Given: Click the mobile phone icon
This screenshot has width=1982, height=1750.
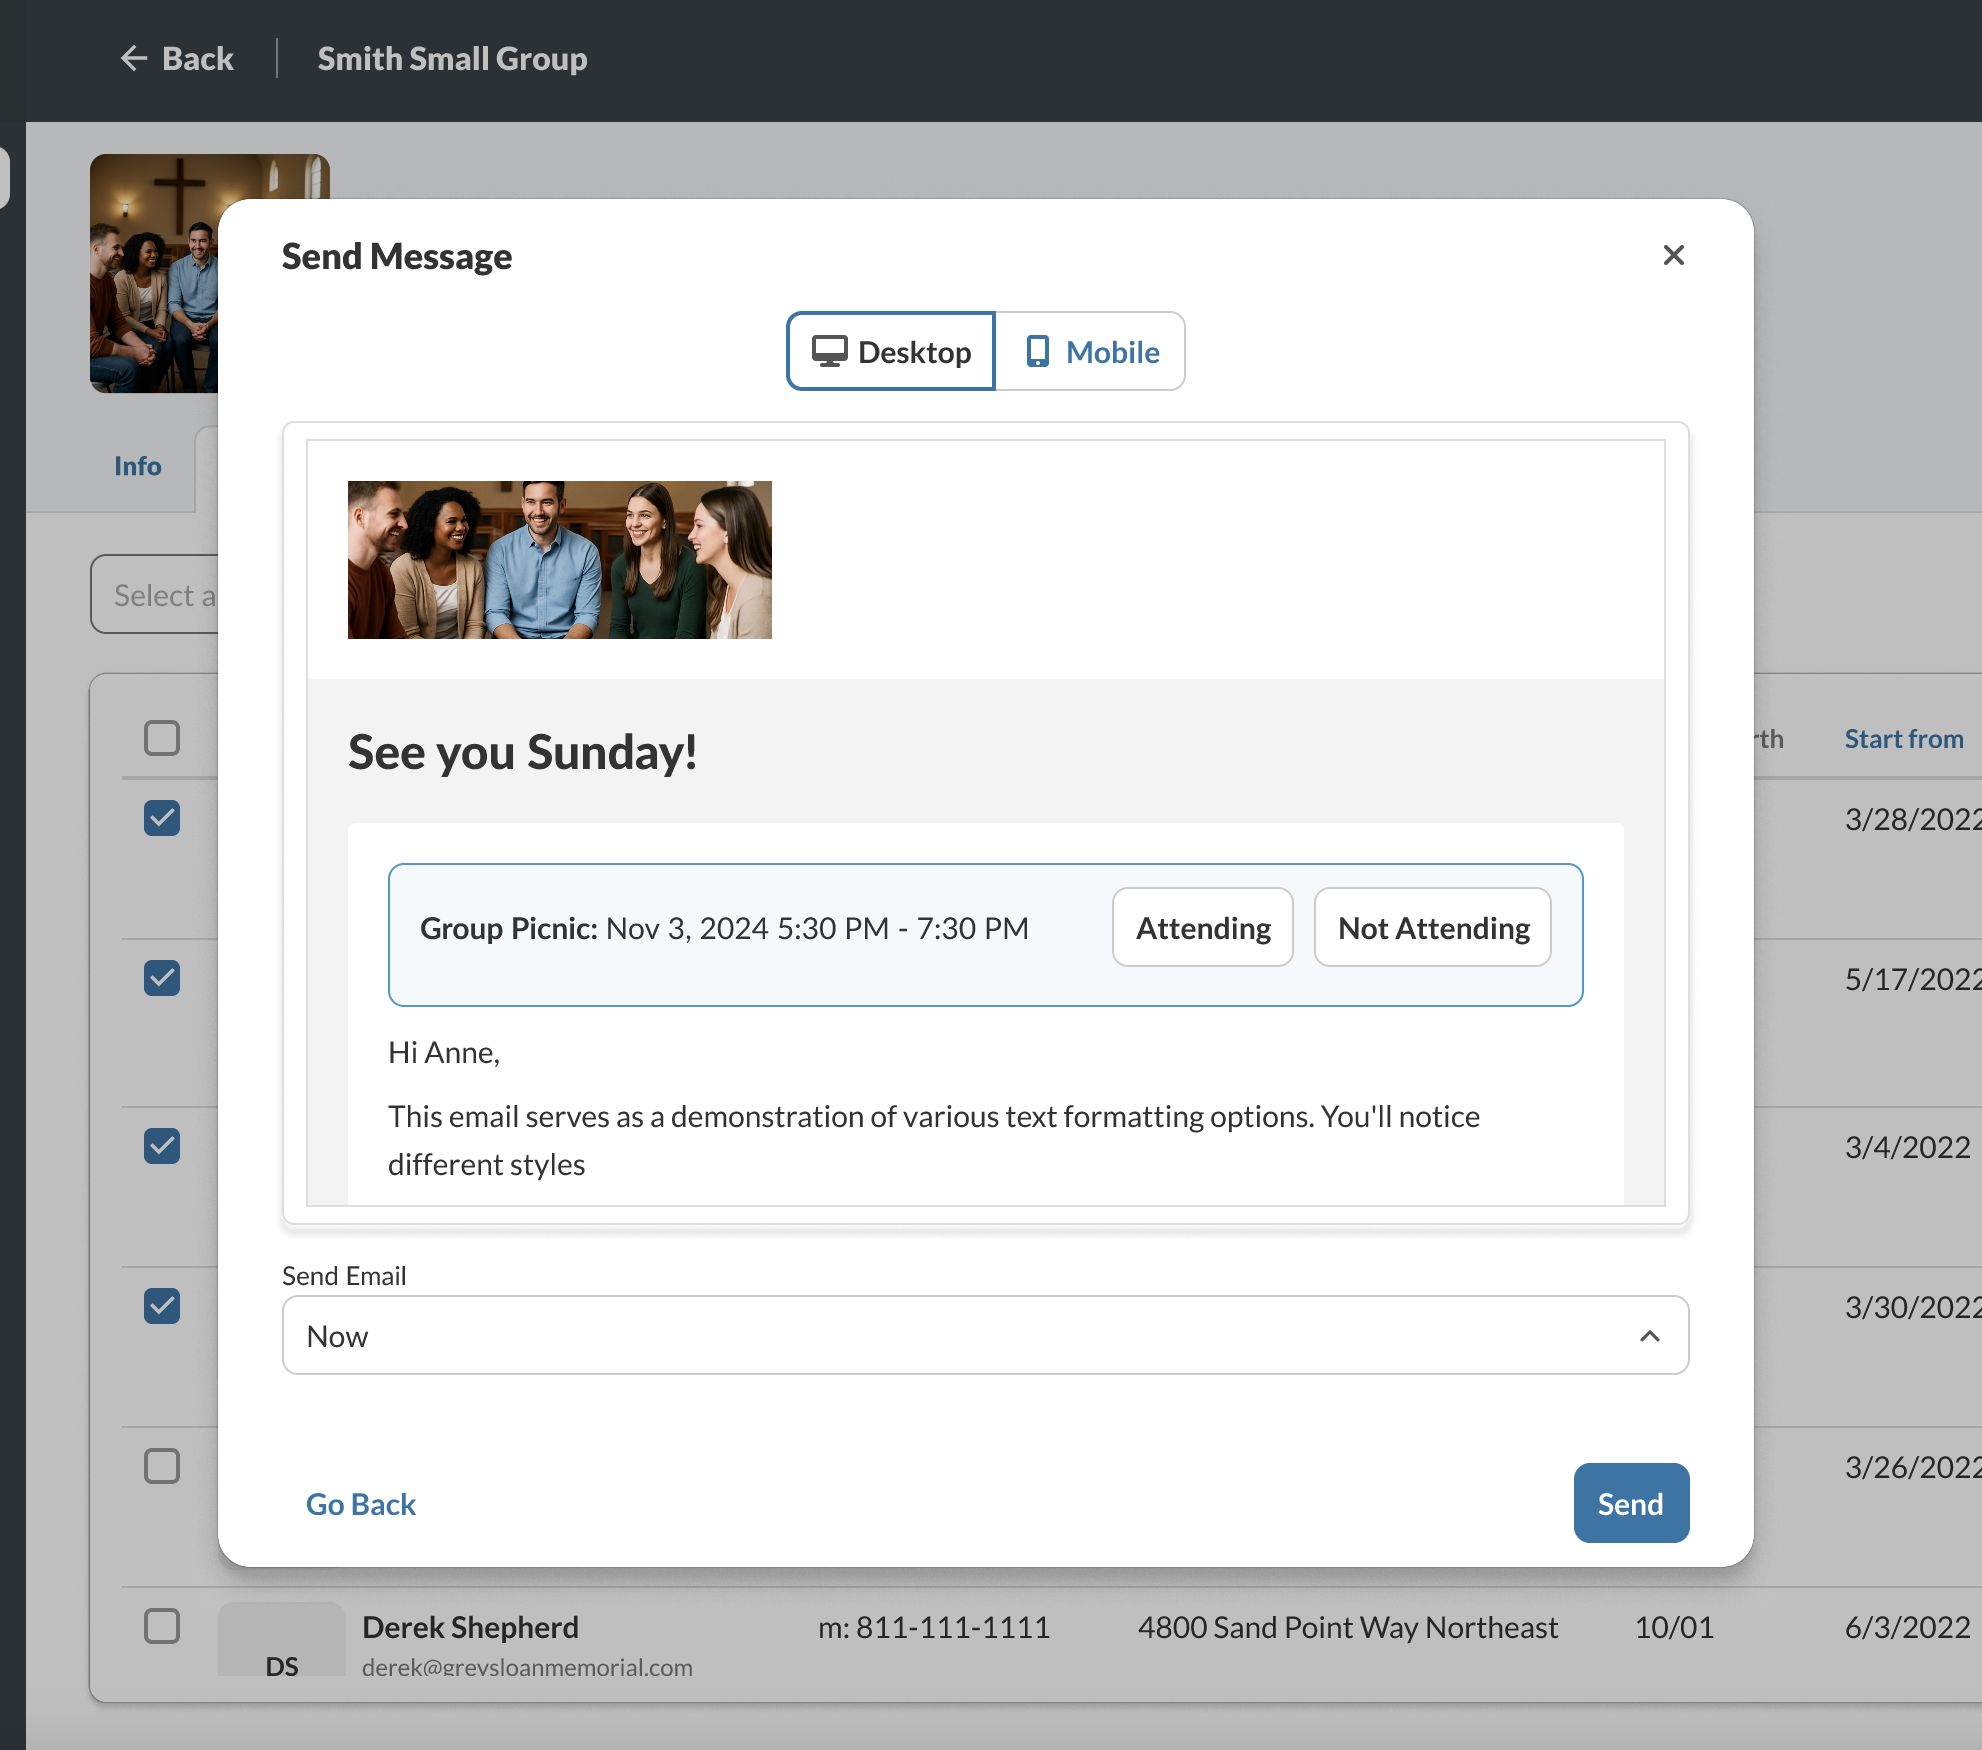Looking at the screenshot, I should 1038,352.
